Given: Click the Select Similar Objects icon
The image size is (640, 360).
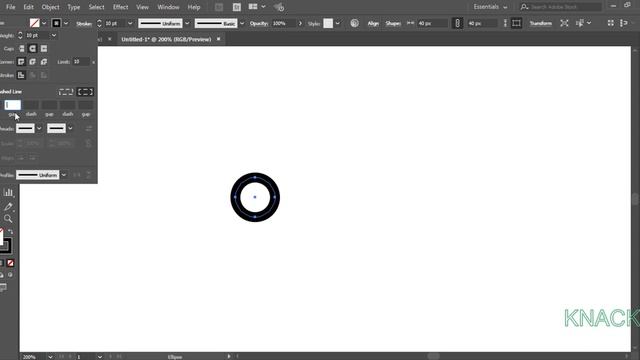Looking at the screenshot, I should (x=580, y=23).
